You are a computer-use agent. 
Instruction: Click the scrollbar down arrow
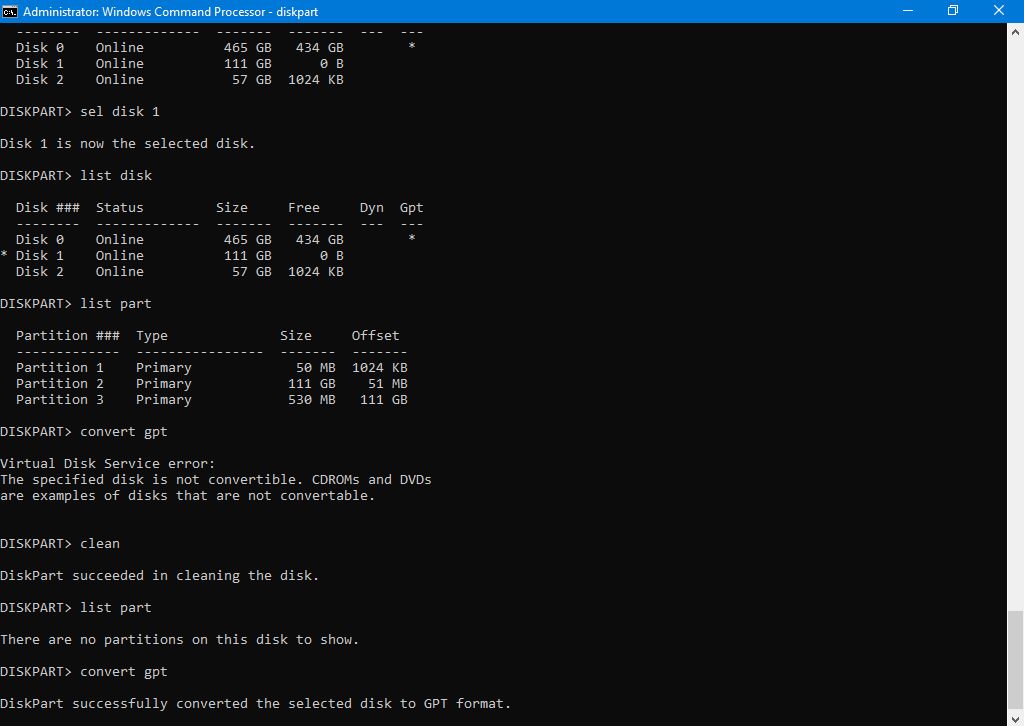(x=1015, y=717)
